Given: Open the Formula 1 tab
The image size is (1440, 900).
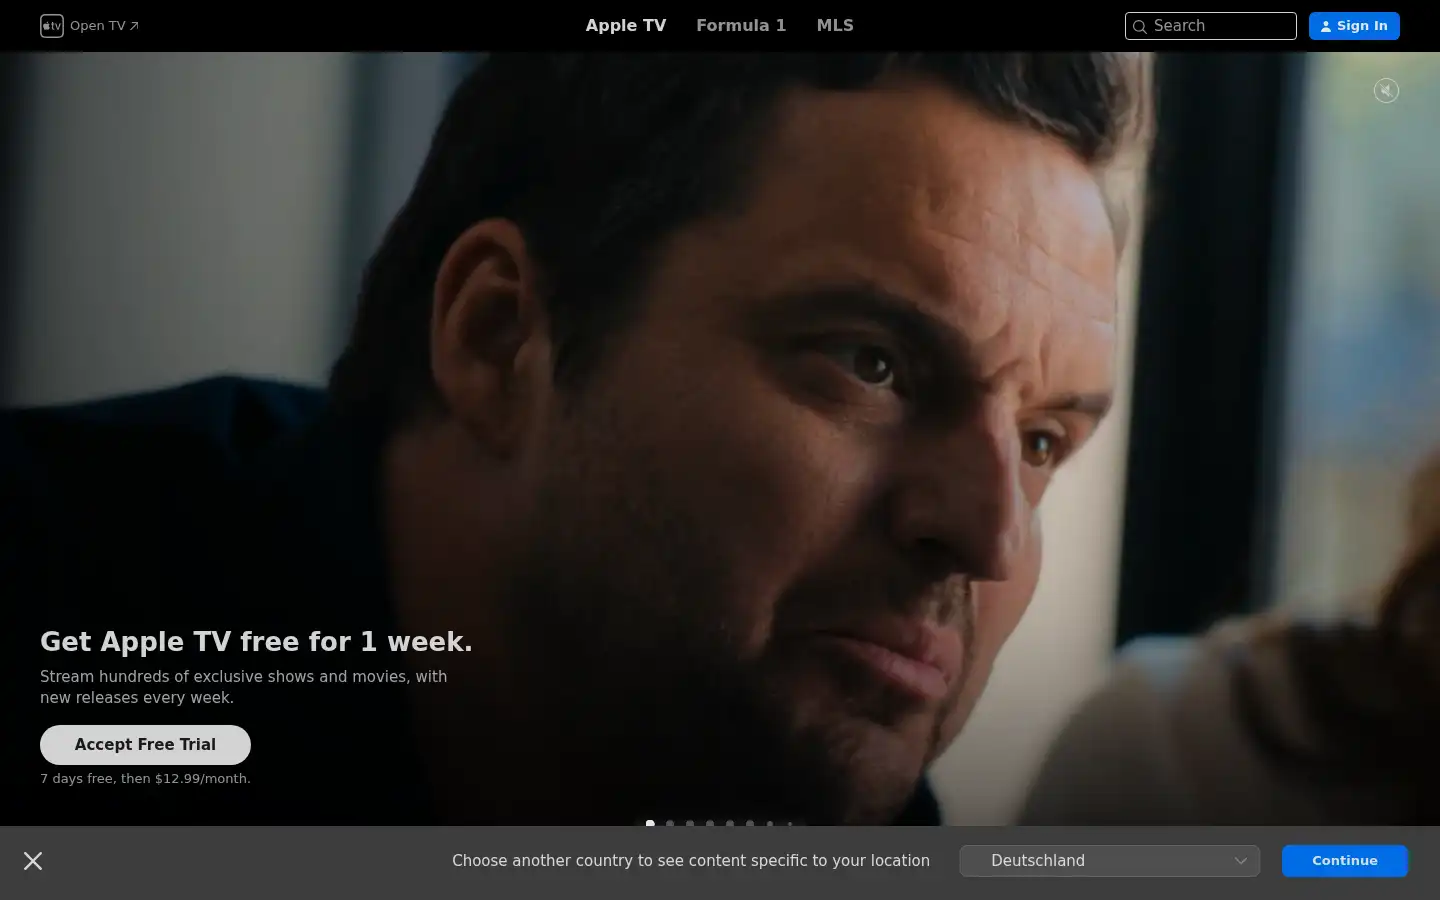Looking at the screenshot, I should point(741,26).
